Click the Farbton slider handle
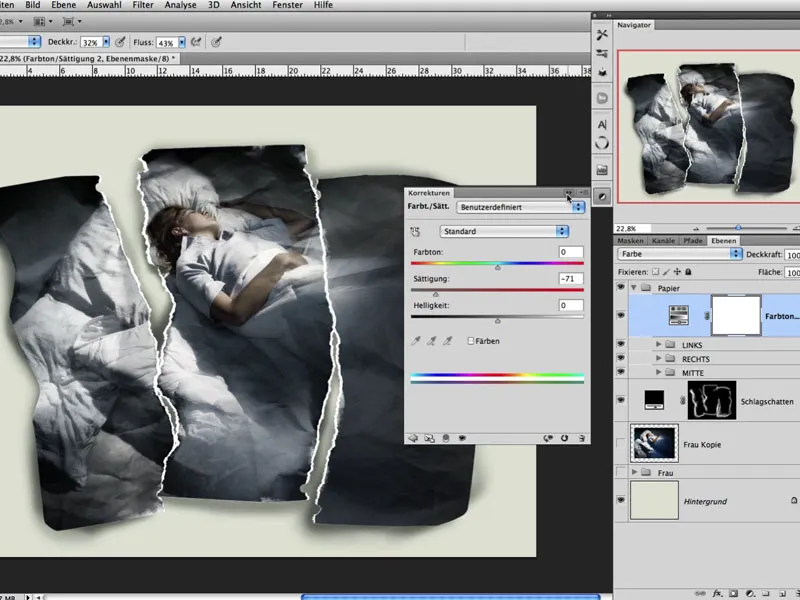Image resolution: width=800 pixels, height=600 pixels. pos(497,267)
